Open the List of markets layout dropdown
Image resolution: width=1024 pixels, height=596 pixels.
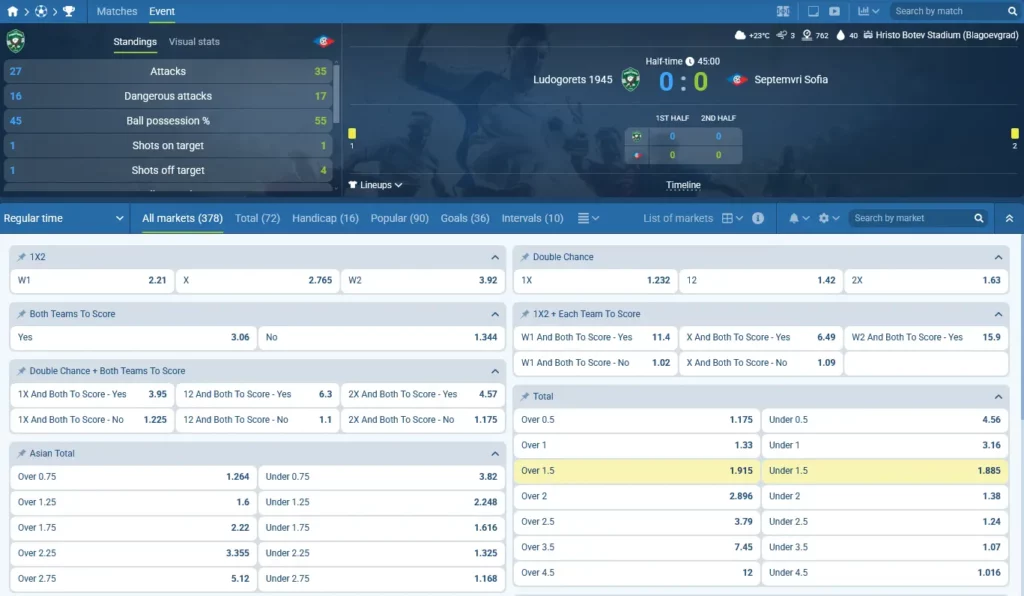(x=732, y=218)
